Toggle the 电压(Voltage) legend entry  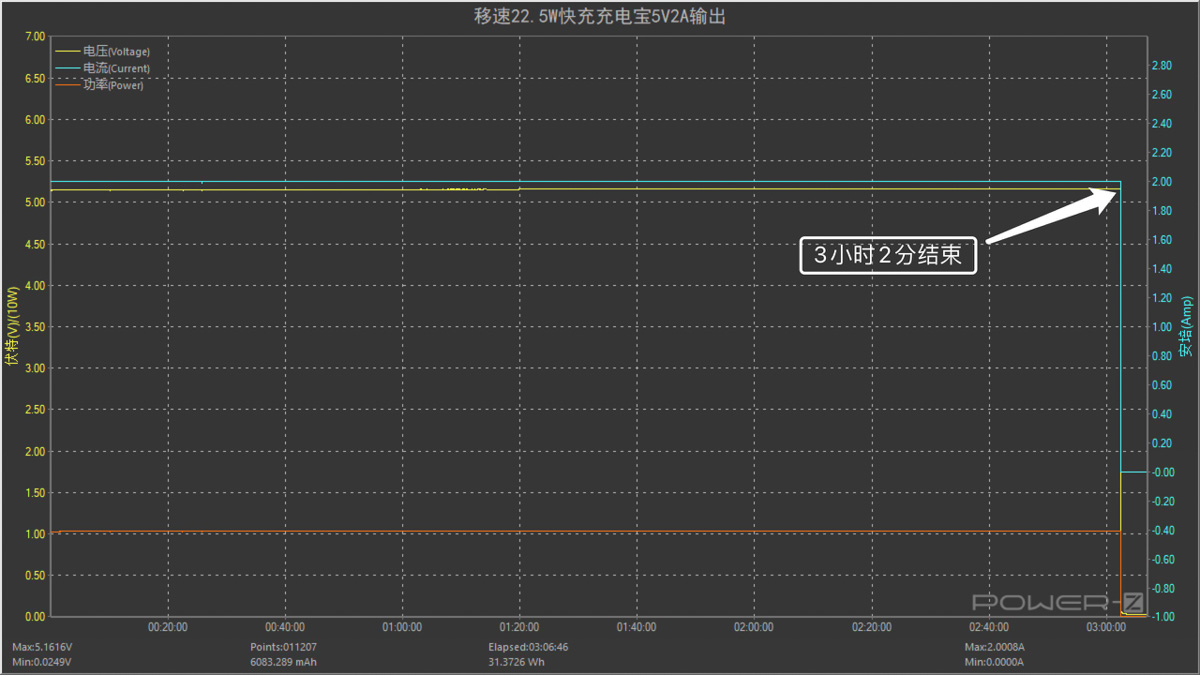pyautogui.click(x=116, y=51)
